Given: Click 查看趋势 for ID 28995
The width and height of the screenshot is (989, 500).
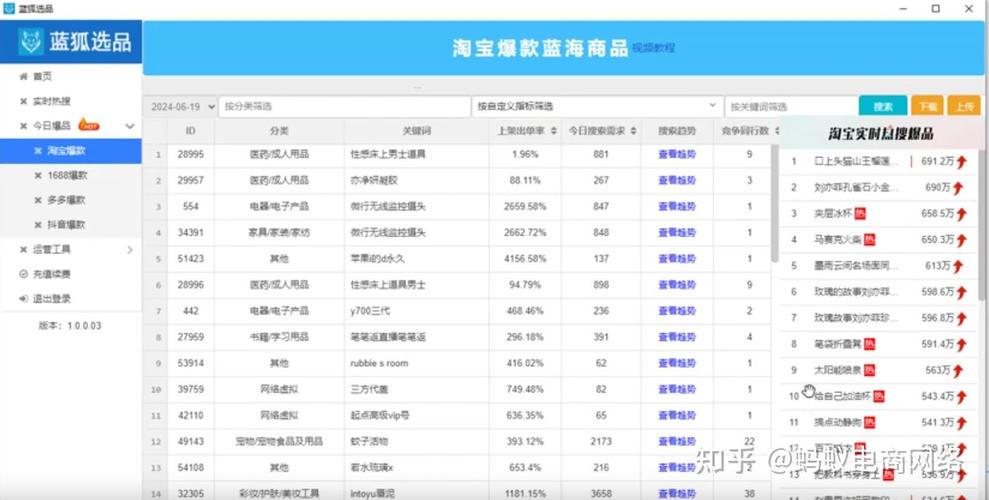Looking at the screenshot, I should 677,154.
